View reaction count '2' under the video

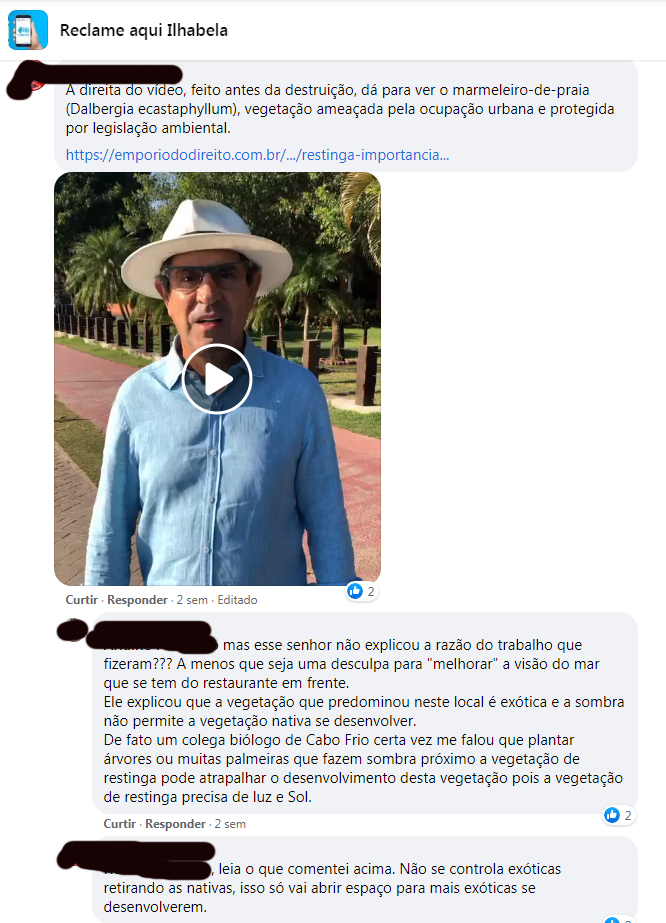click(371, 591)
